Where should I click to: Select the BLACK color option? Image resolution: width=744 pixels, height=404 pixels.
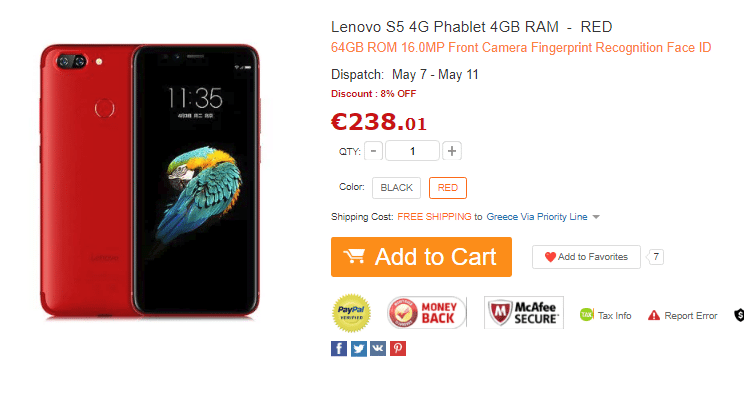396,188
